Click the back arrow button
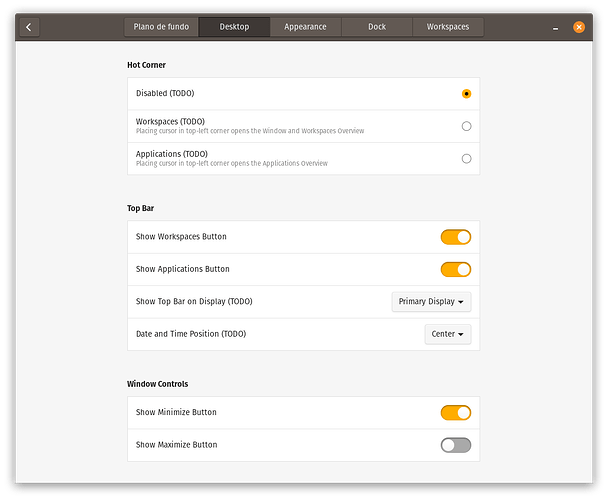The width and height of the screenshot is (608, 500). (29, 27)
